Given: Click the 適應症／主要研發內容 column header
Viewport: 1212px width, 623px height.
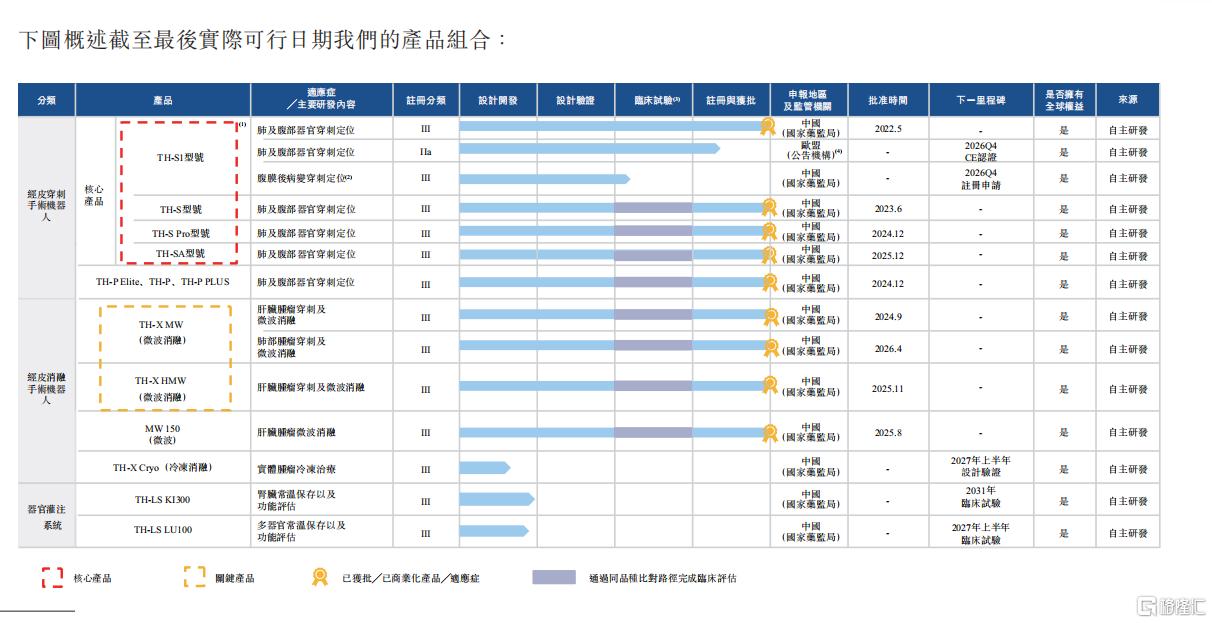Looking at the screenshot, I should [321, 100].
